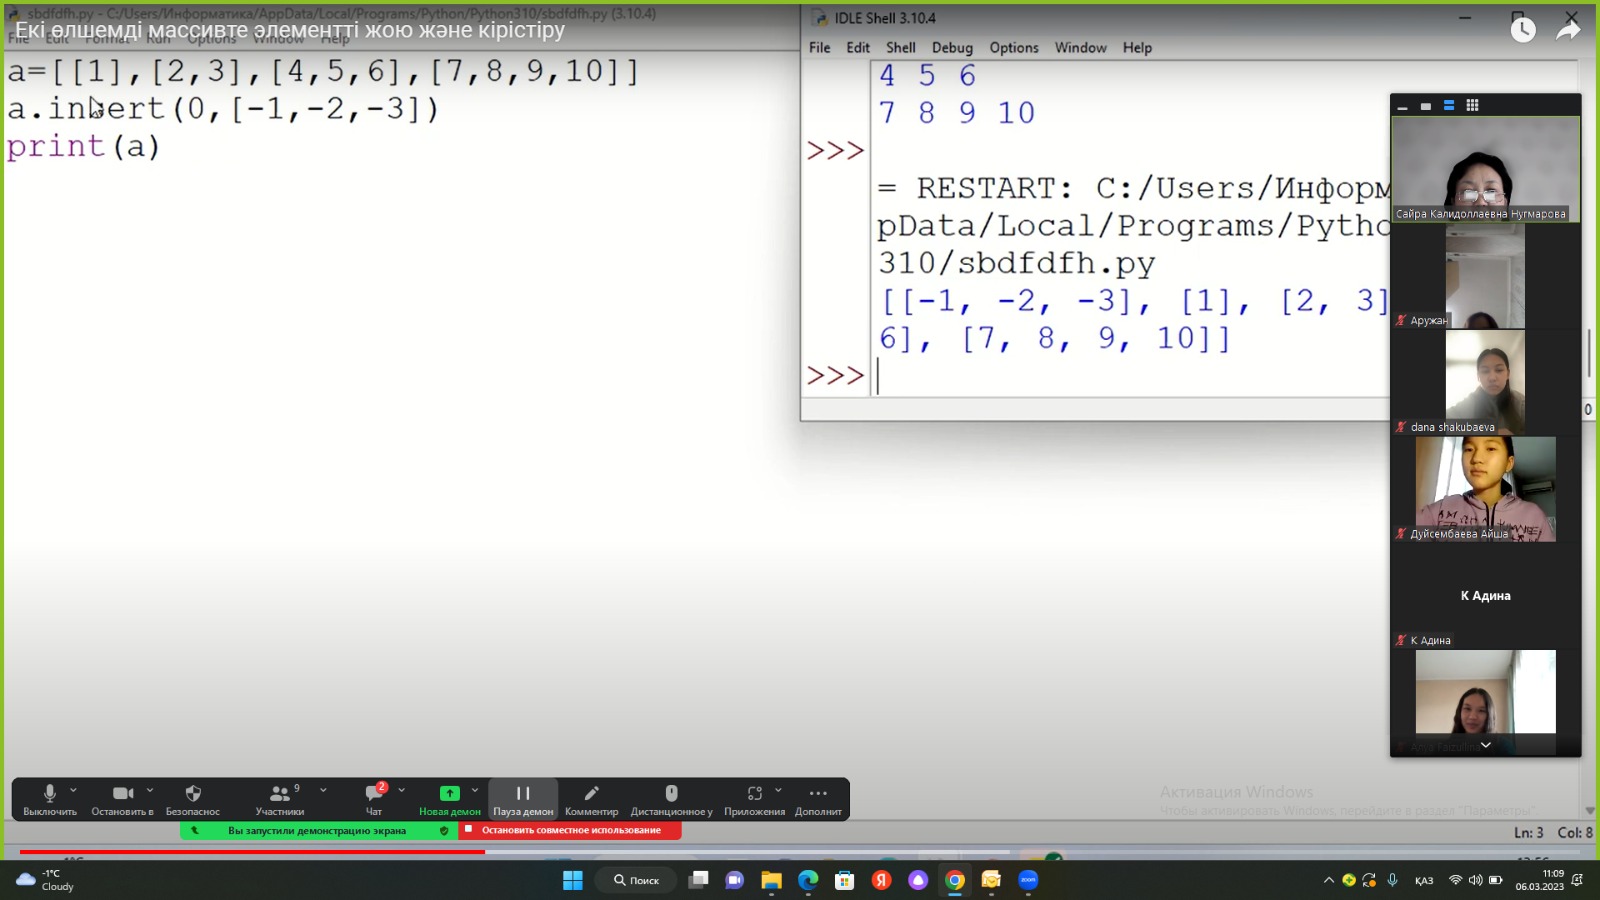
Task: Open Комментир annotation pencil tool
Action: [x=591, y=799]
